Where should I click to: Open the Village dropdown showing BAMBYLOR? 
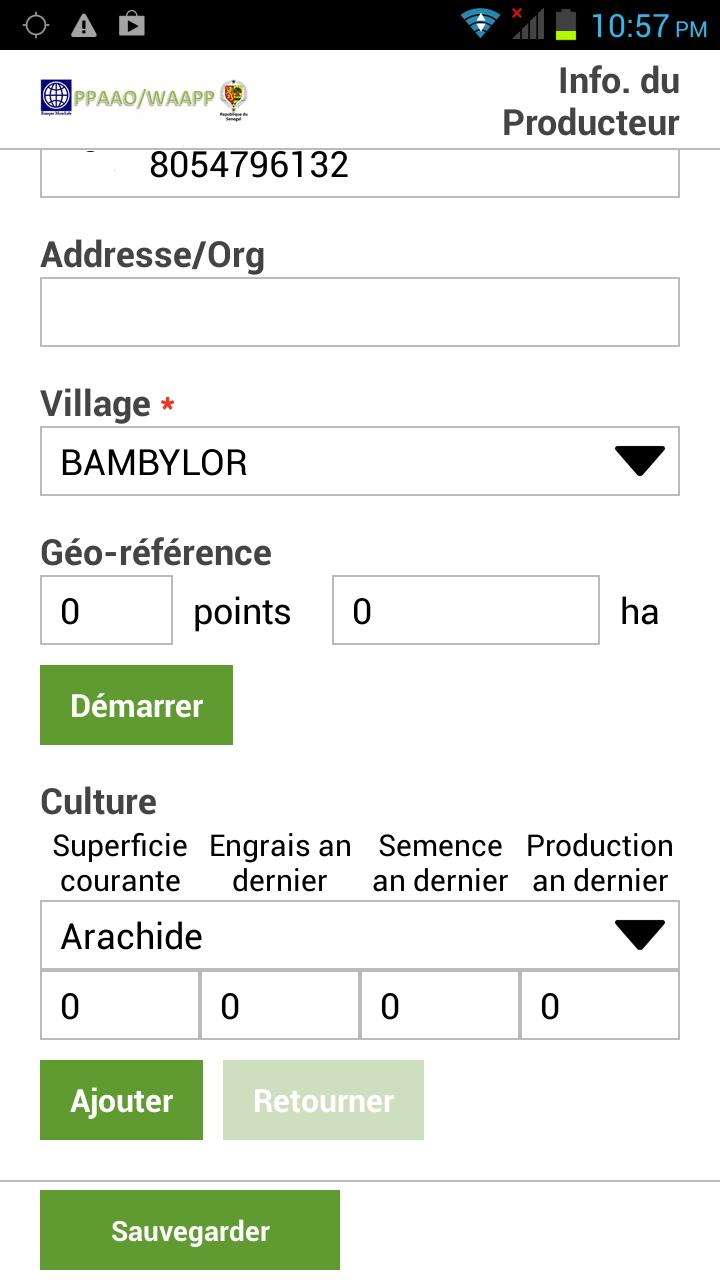(360, 461)
